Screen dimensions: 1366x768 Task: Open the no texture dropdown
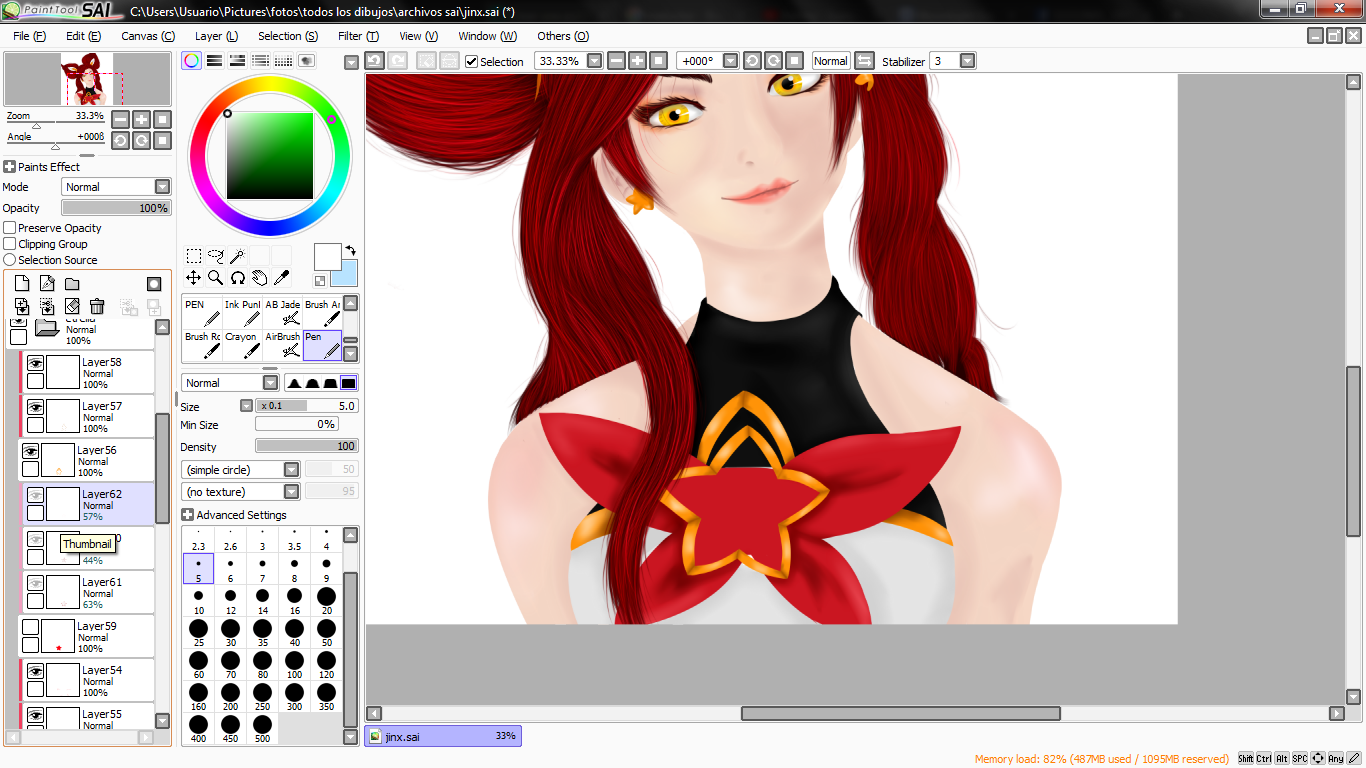click(x=241, y=492)
